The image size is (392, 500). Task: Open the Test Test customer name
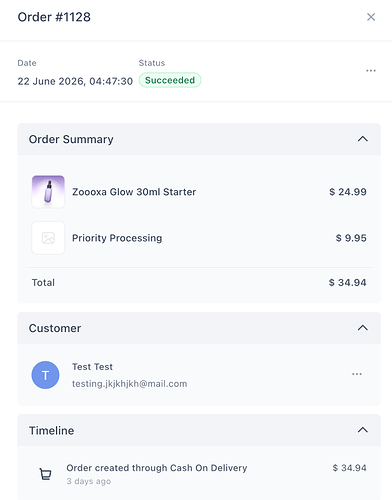click(x=92, y=367)
